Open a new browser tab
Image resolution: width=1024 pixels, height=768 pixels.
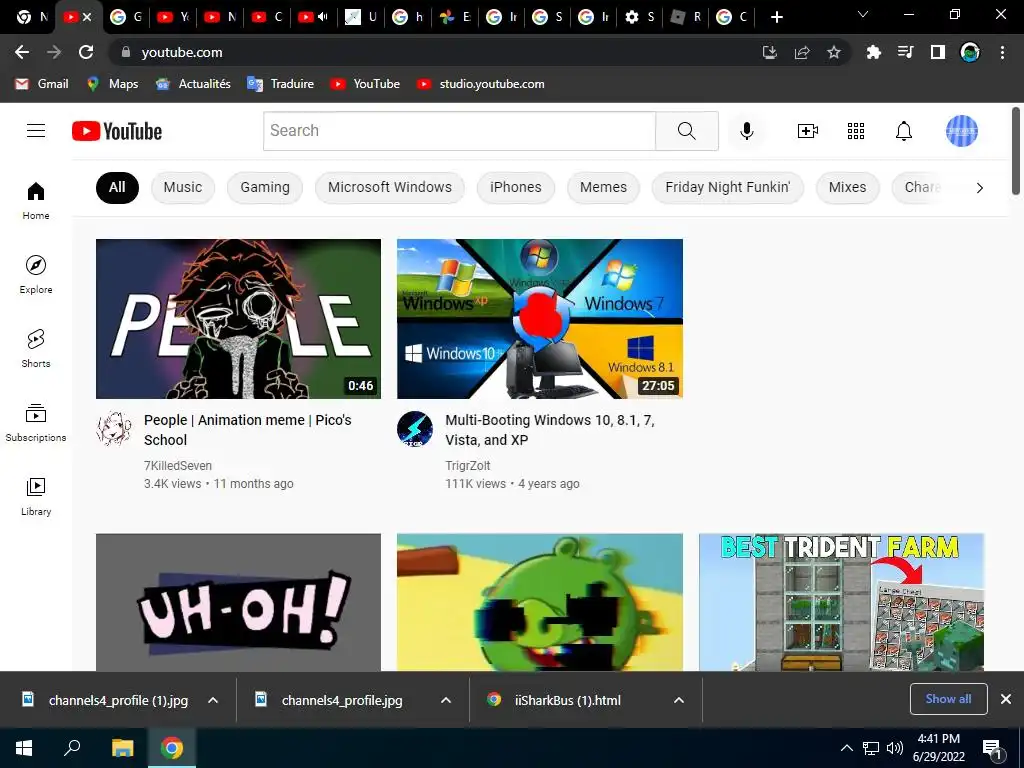pos(776,17)
